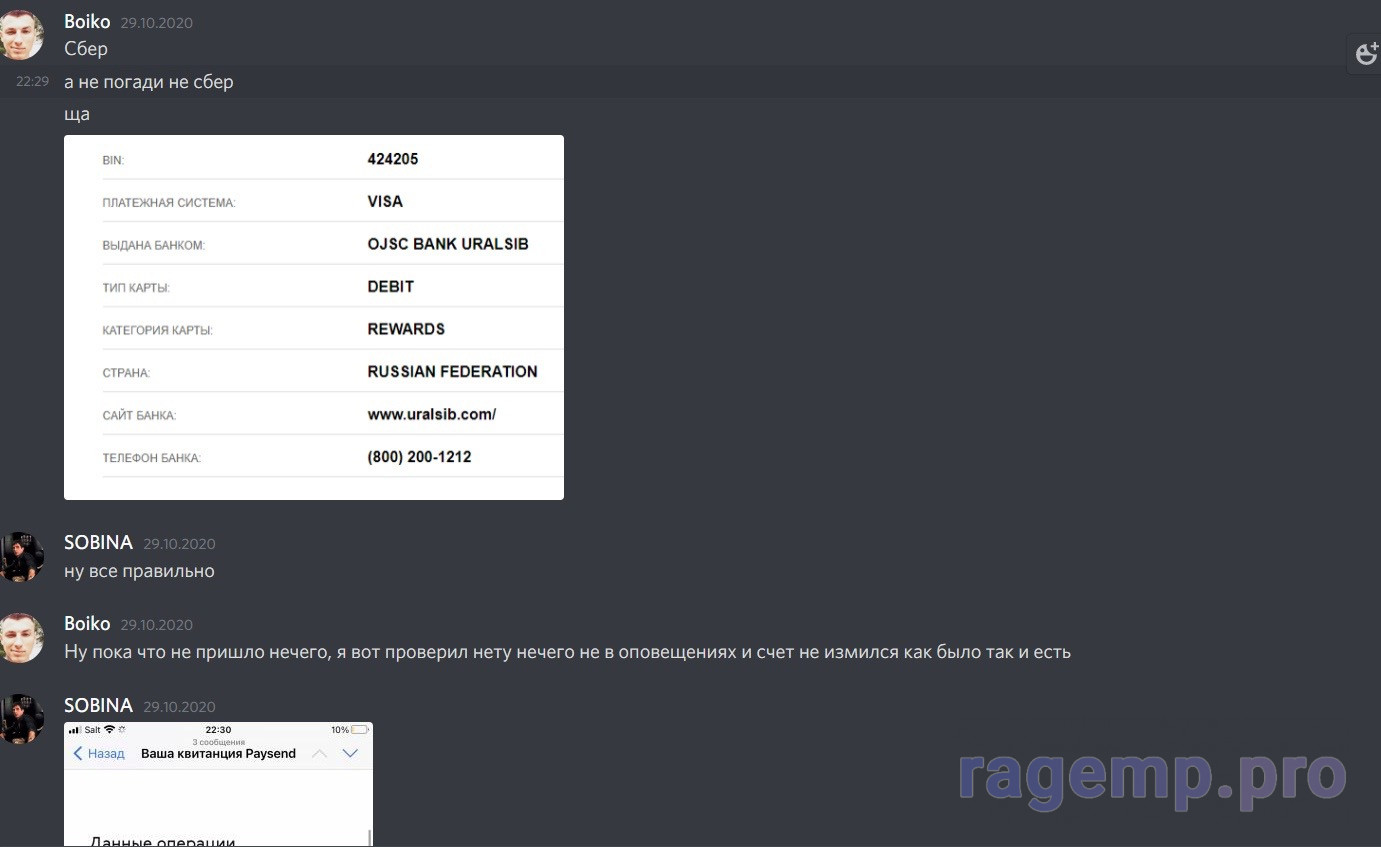Screen dimensions: 1381x847
Task: Click the 29.10.2020 timestamp on 'Сбер' message
Action: point(157,23)
